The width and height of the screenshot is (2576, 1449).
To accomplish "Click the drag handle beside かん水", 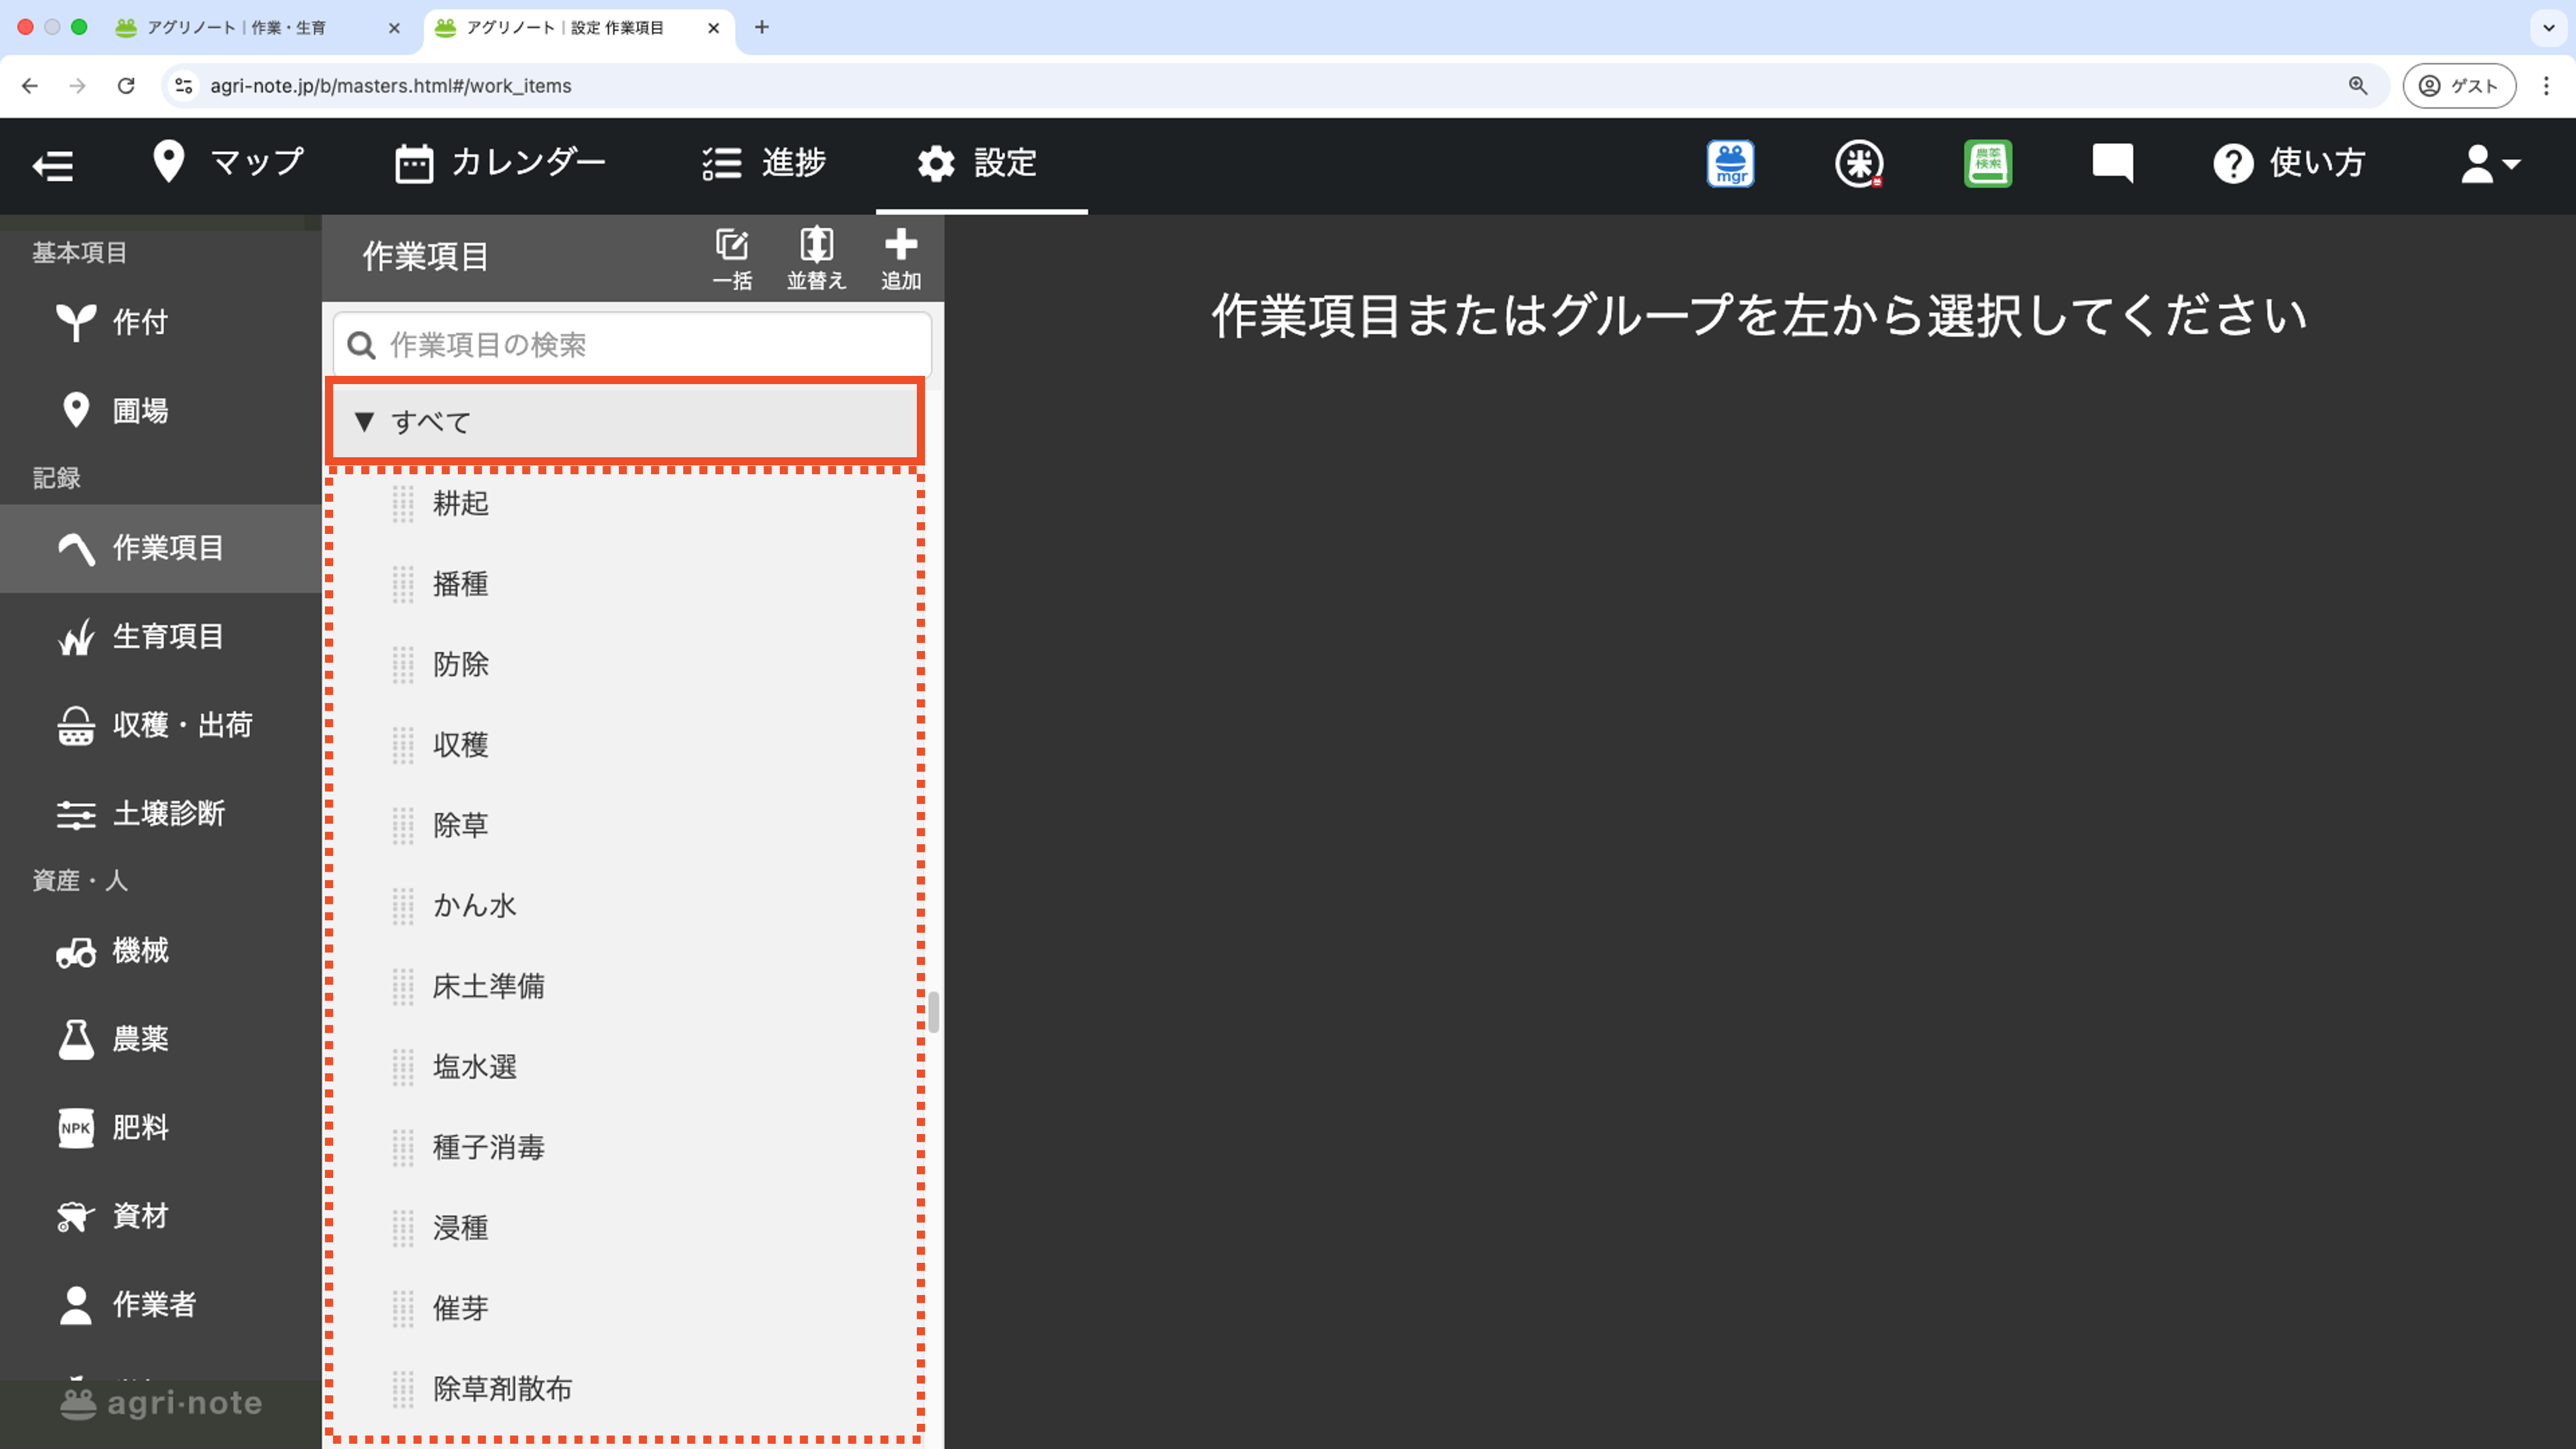I will tap(403, 906).
